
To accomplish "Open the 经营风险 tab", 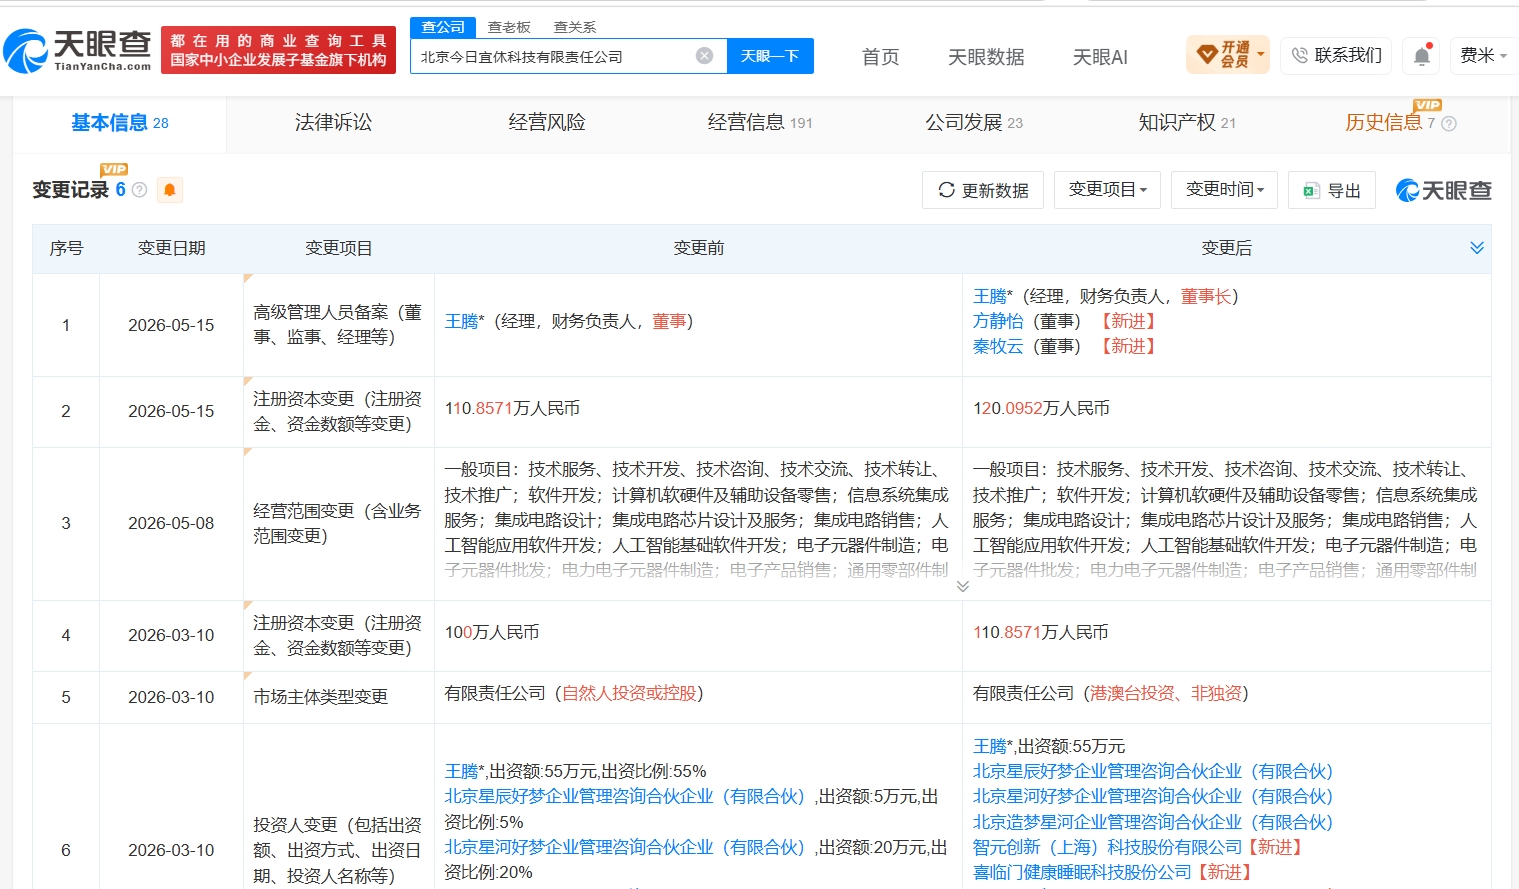I will click(x=547, y=123).
